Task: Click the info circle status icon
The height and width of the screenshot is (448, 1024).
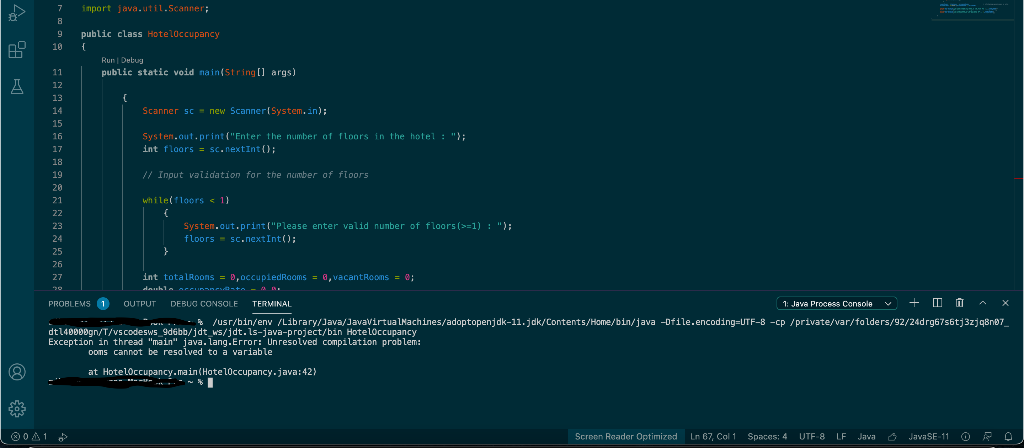Action: [x=966, y=436]
